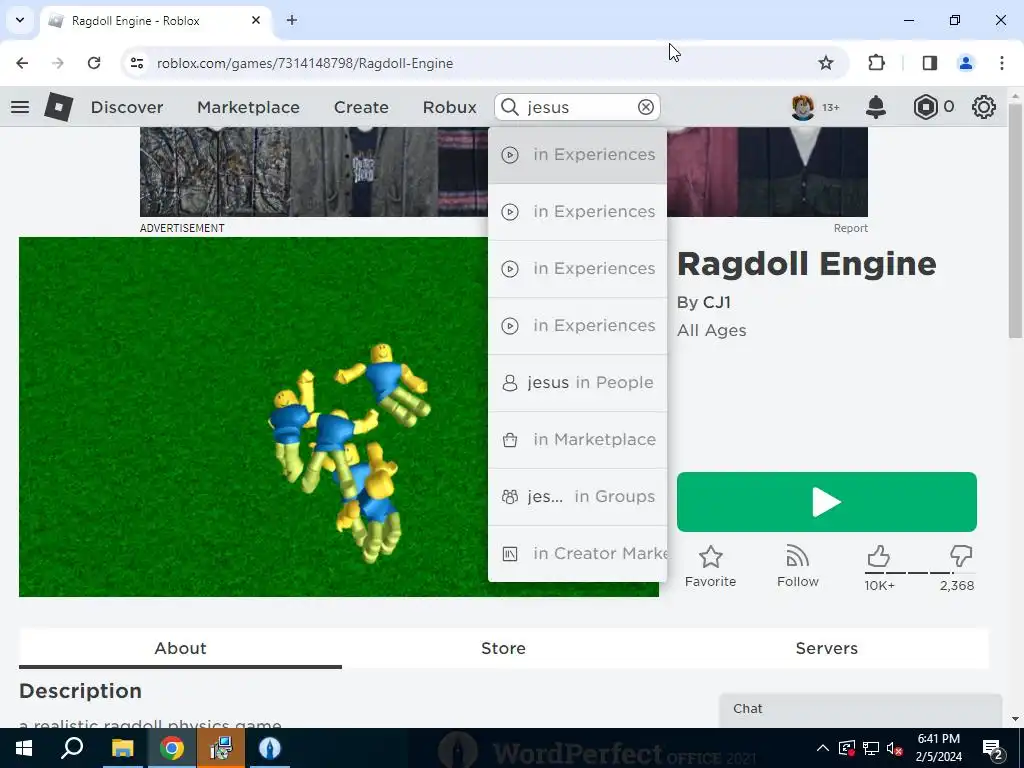View site information icon in address bar
The height and width of the screenshot is (768, 1024).
[136, 63]
